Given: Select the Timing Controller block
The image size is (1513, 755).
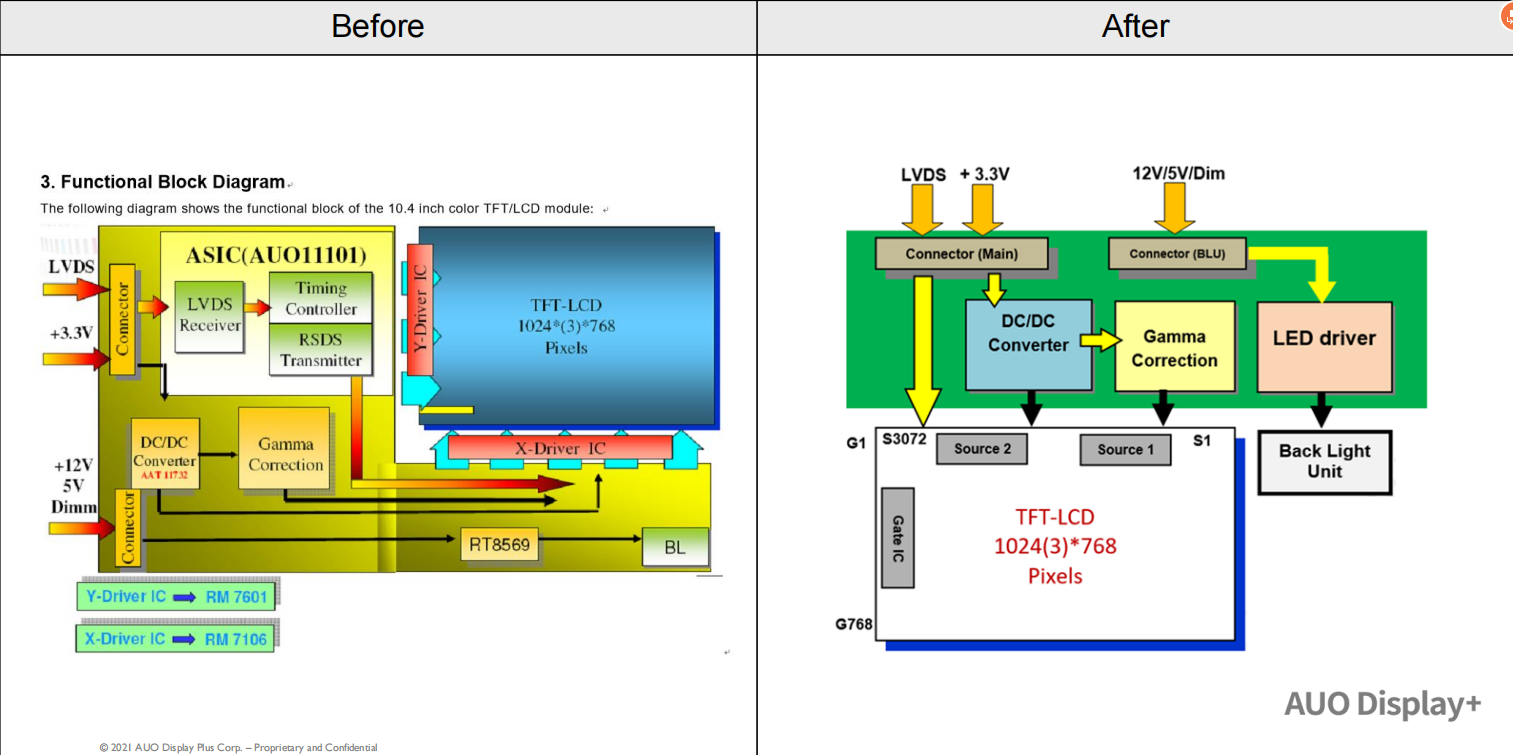Looking at the screenshot, I should tap(321, 297).
